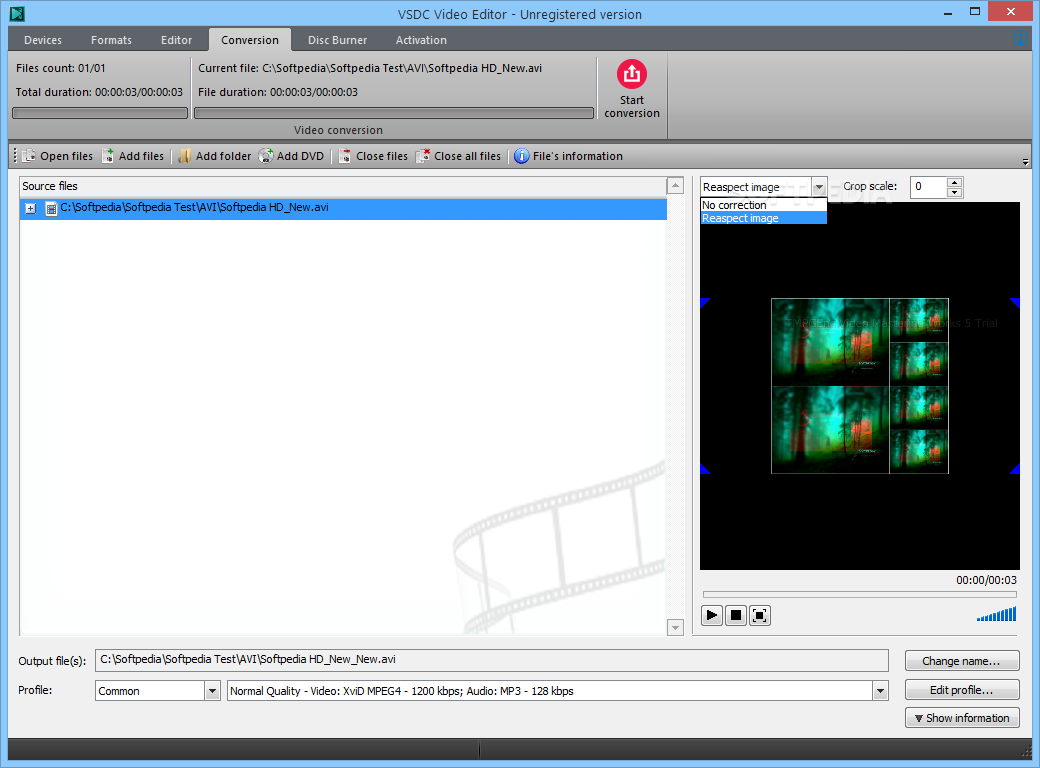Click source list scroll up arrow
This screenshot has width=1040, height=768.
(675, 185)
